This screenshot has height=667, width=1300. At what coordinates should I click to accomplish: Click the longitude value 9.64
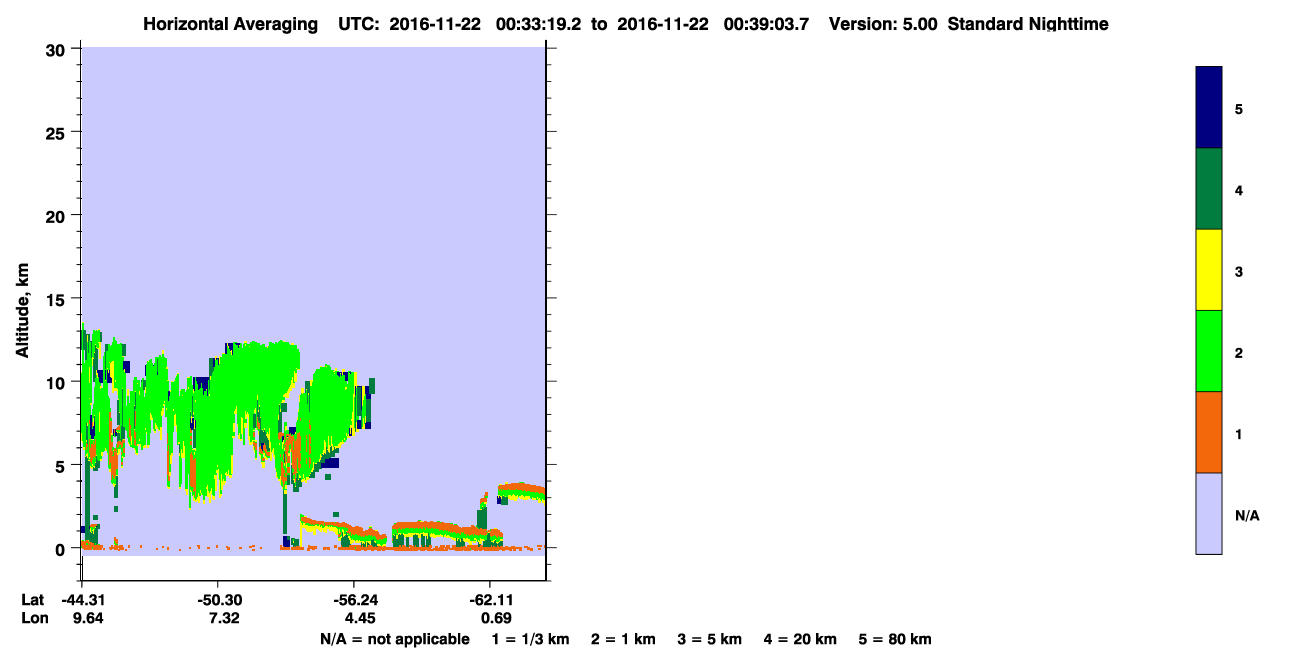(87, 618)
